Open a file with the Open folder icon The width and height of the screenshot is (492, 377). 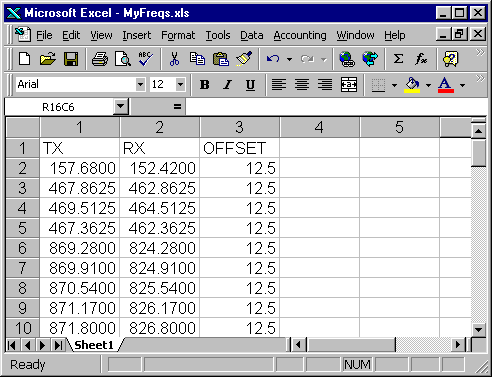pyautogui.click(x=48, y=60)
